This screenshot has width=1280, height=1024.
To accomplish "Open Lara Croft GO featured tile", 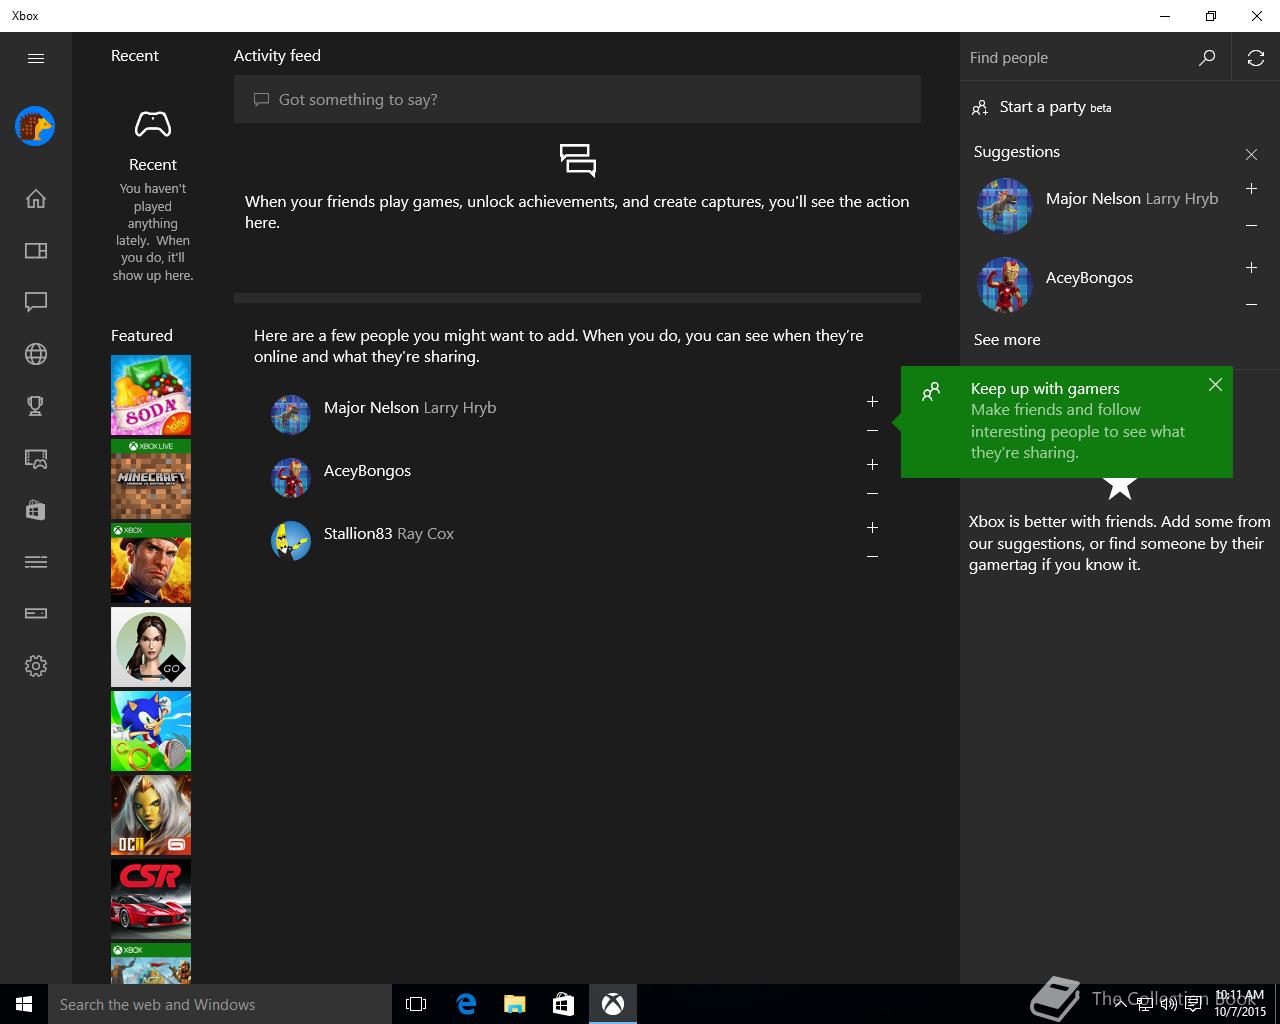I will coord(151,647).
